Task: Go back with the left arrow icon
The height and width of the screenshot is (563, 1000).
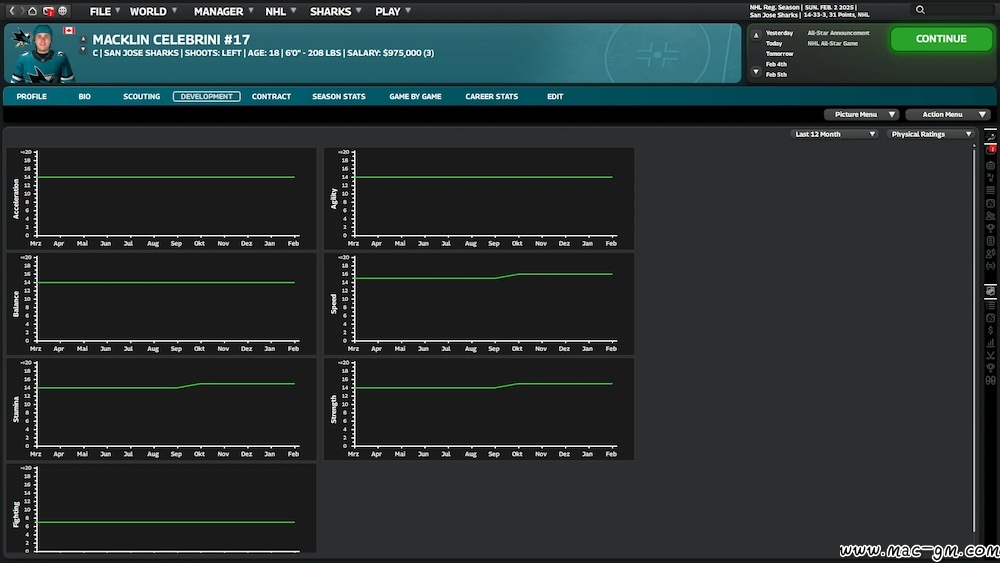Action: coord(11,11)
